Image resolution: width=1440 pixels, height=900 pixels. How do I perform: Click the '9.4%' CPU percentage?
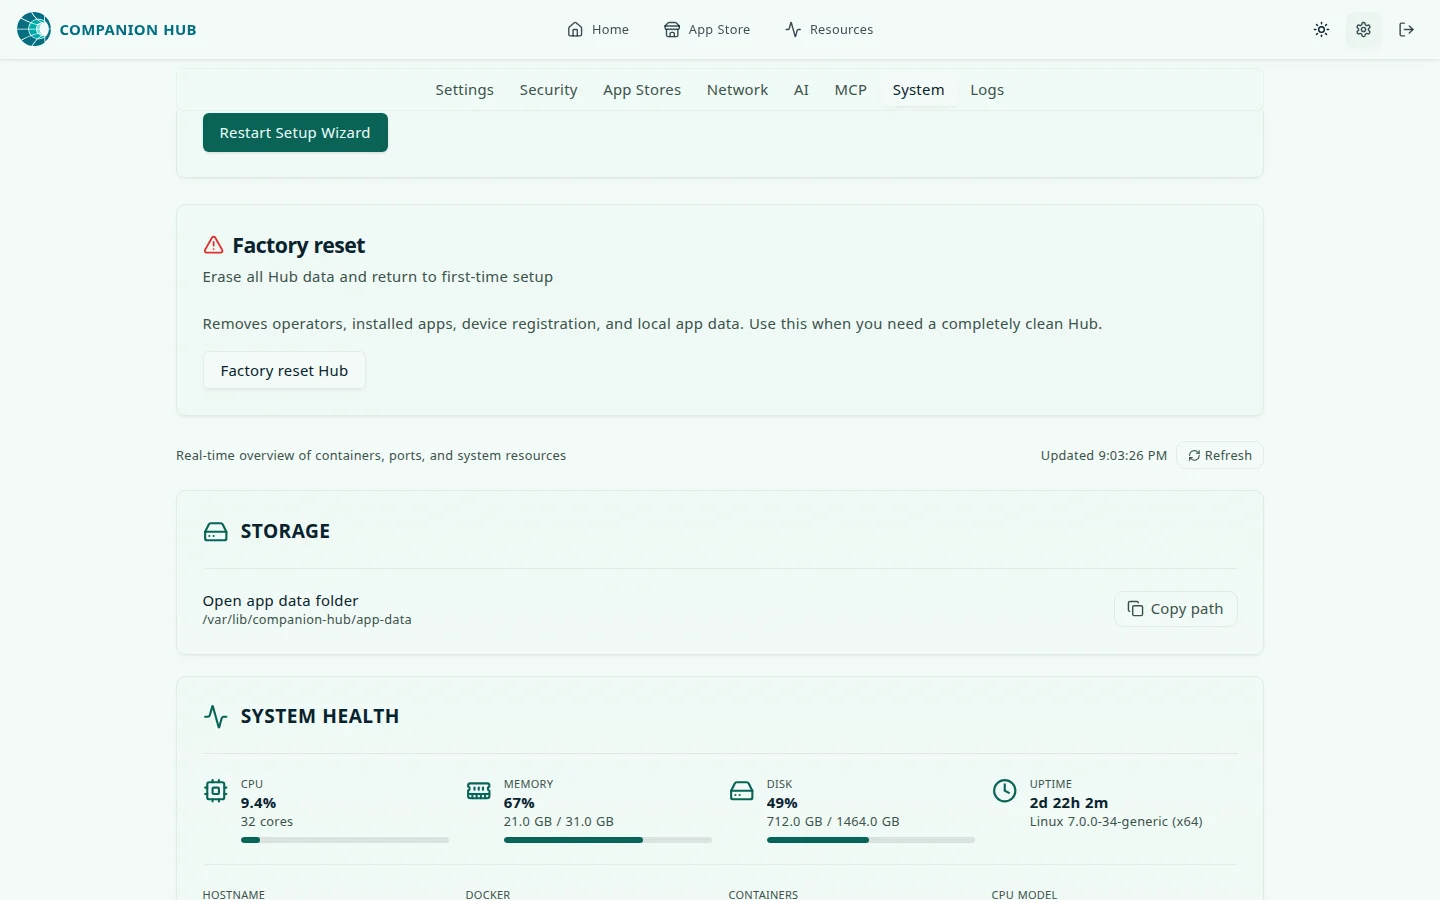tap(258, 803)
